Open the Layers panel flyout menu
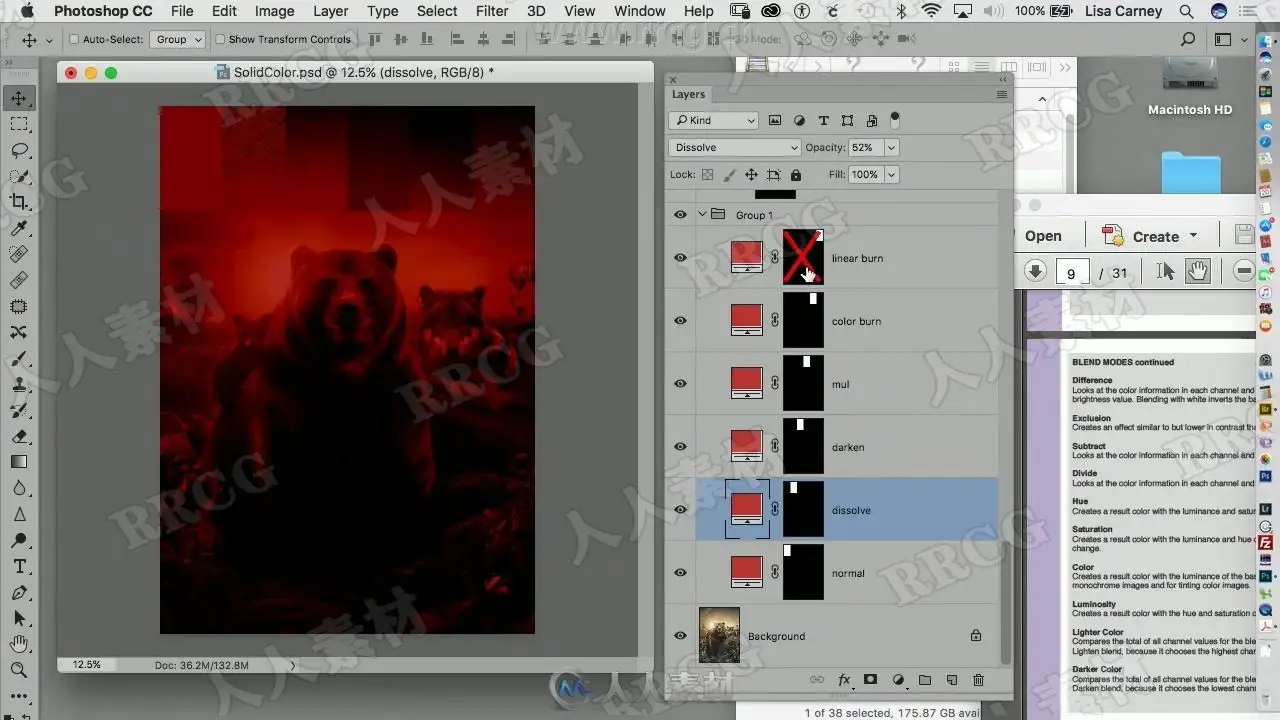The width and height of the screenshot is (1280, 720). [1001, 94]
